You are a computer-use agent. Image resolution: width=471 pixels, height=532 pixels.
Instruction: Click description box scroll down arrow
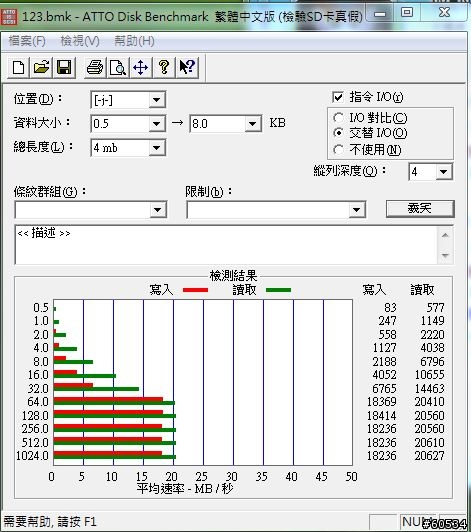pos(445,255)
